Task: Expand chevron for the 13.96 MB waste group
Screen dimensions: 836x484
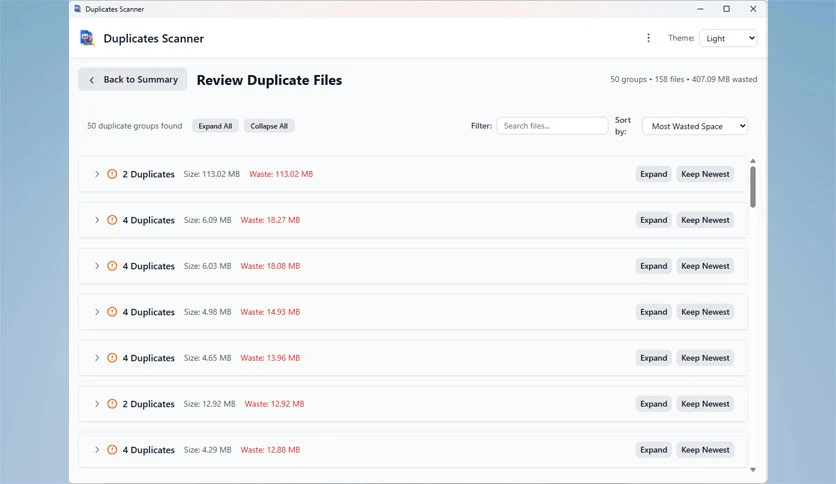Action: 97,358
